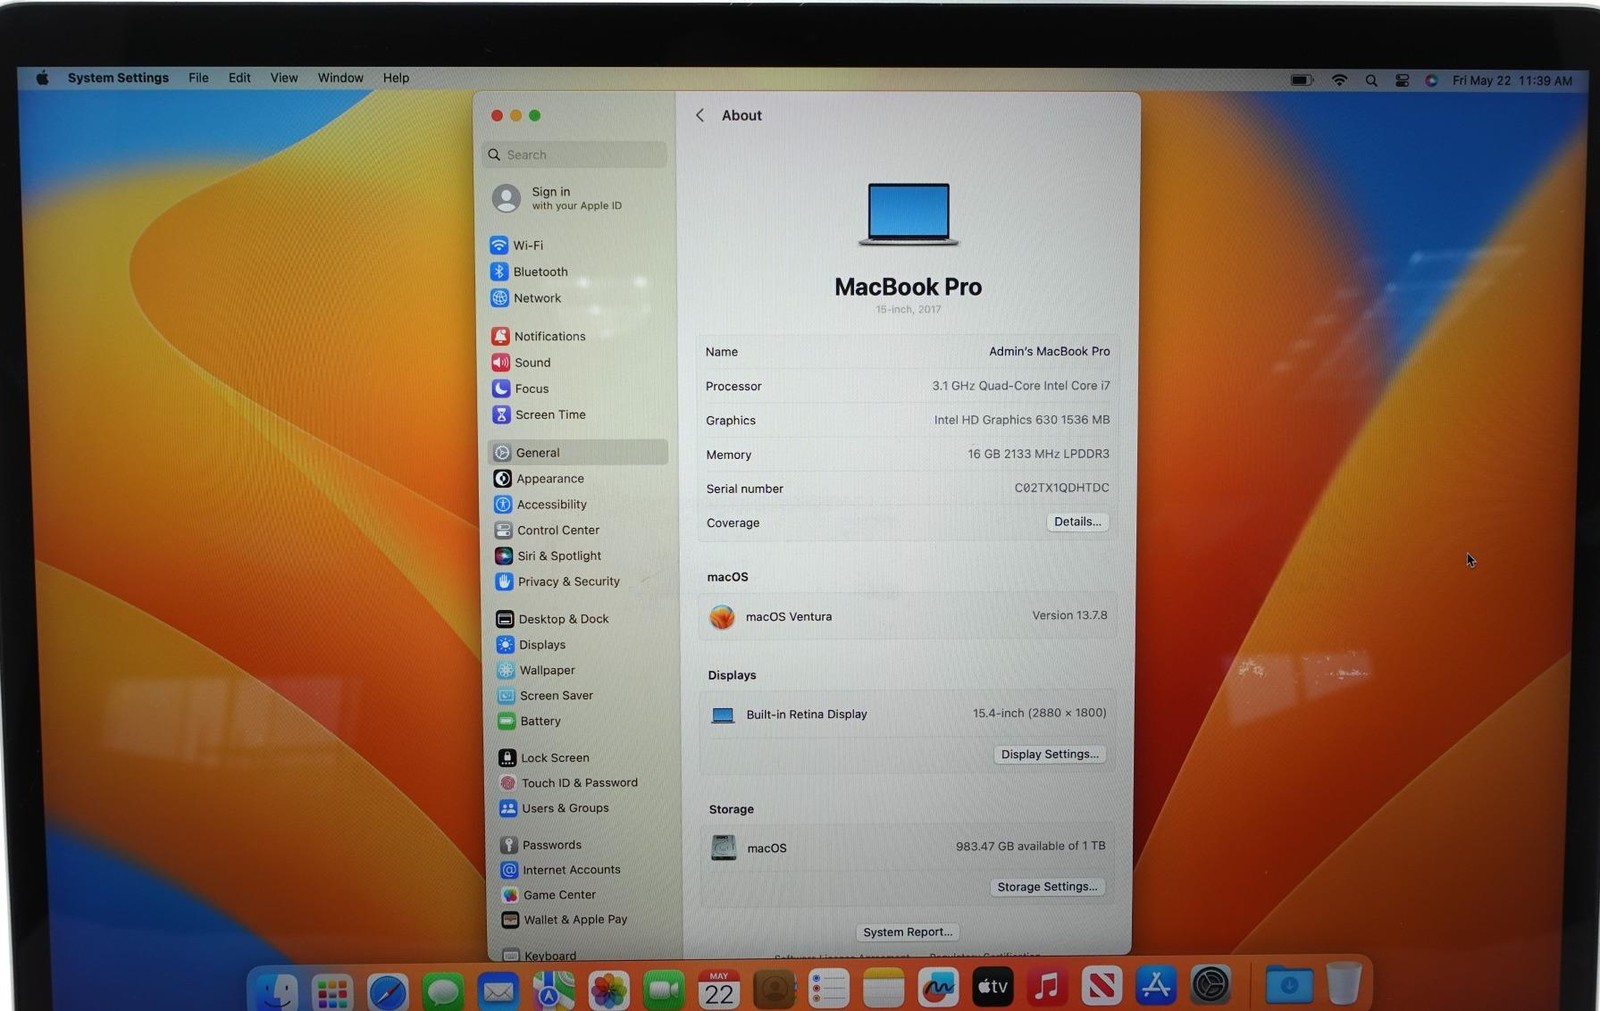Open Spotlight search from the menu bar
1600x1011 pixels.
pos(1371,81)
